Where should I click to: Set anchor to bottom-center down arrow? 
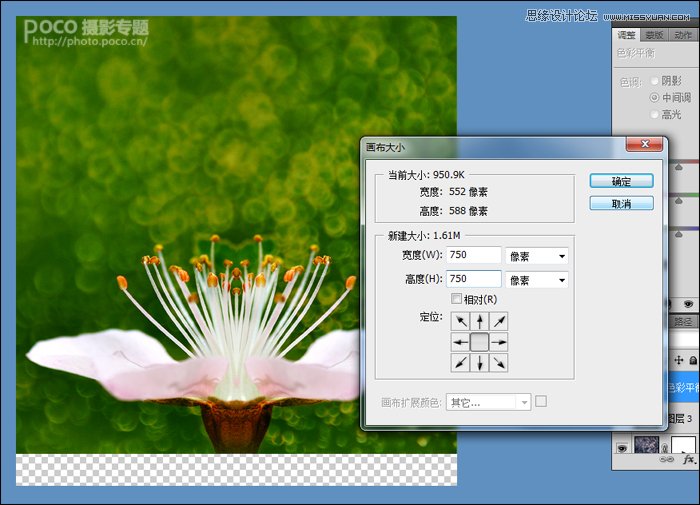[479, 363]
